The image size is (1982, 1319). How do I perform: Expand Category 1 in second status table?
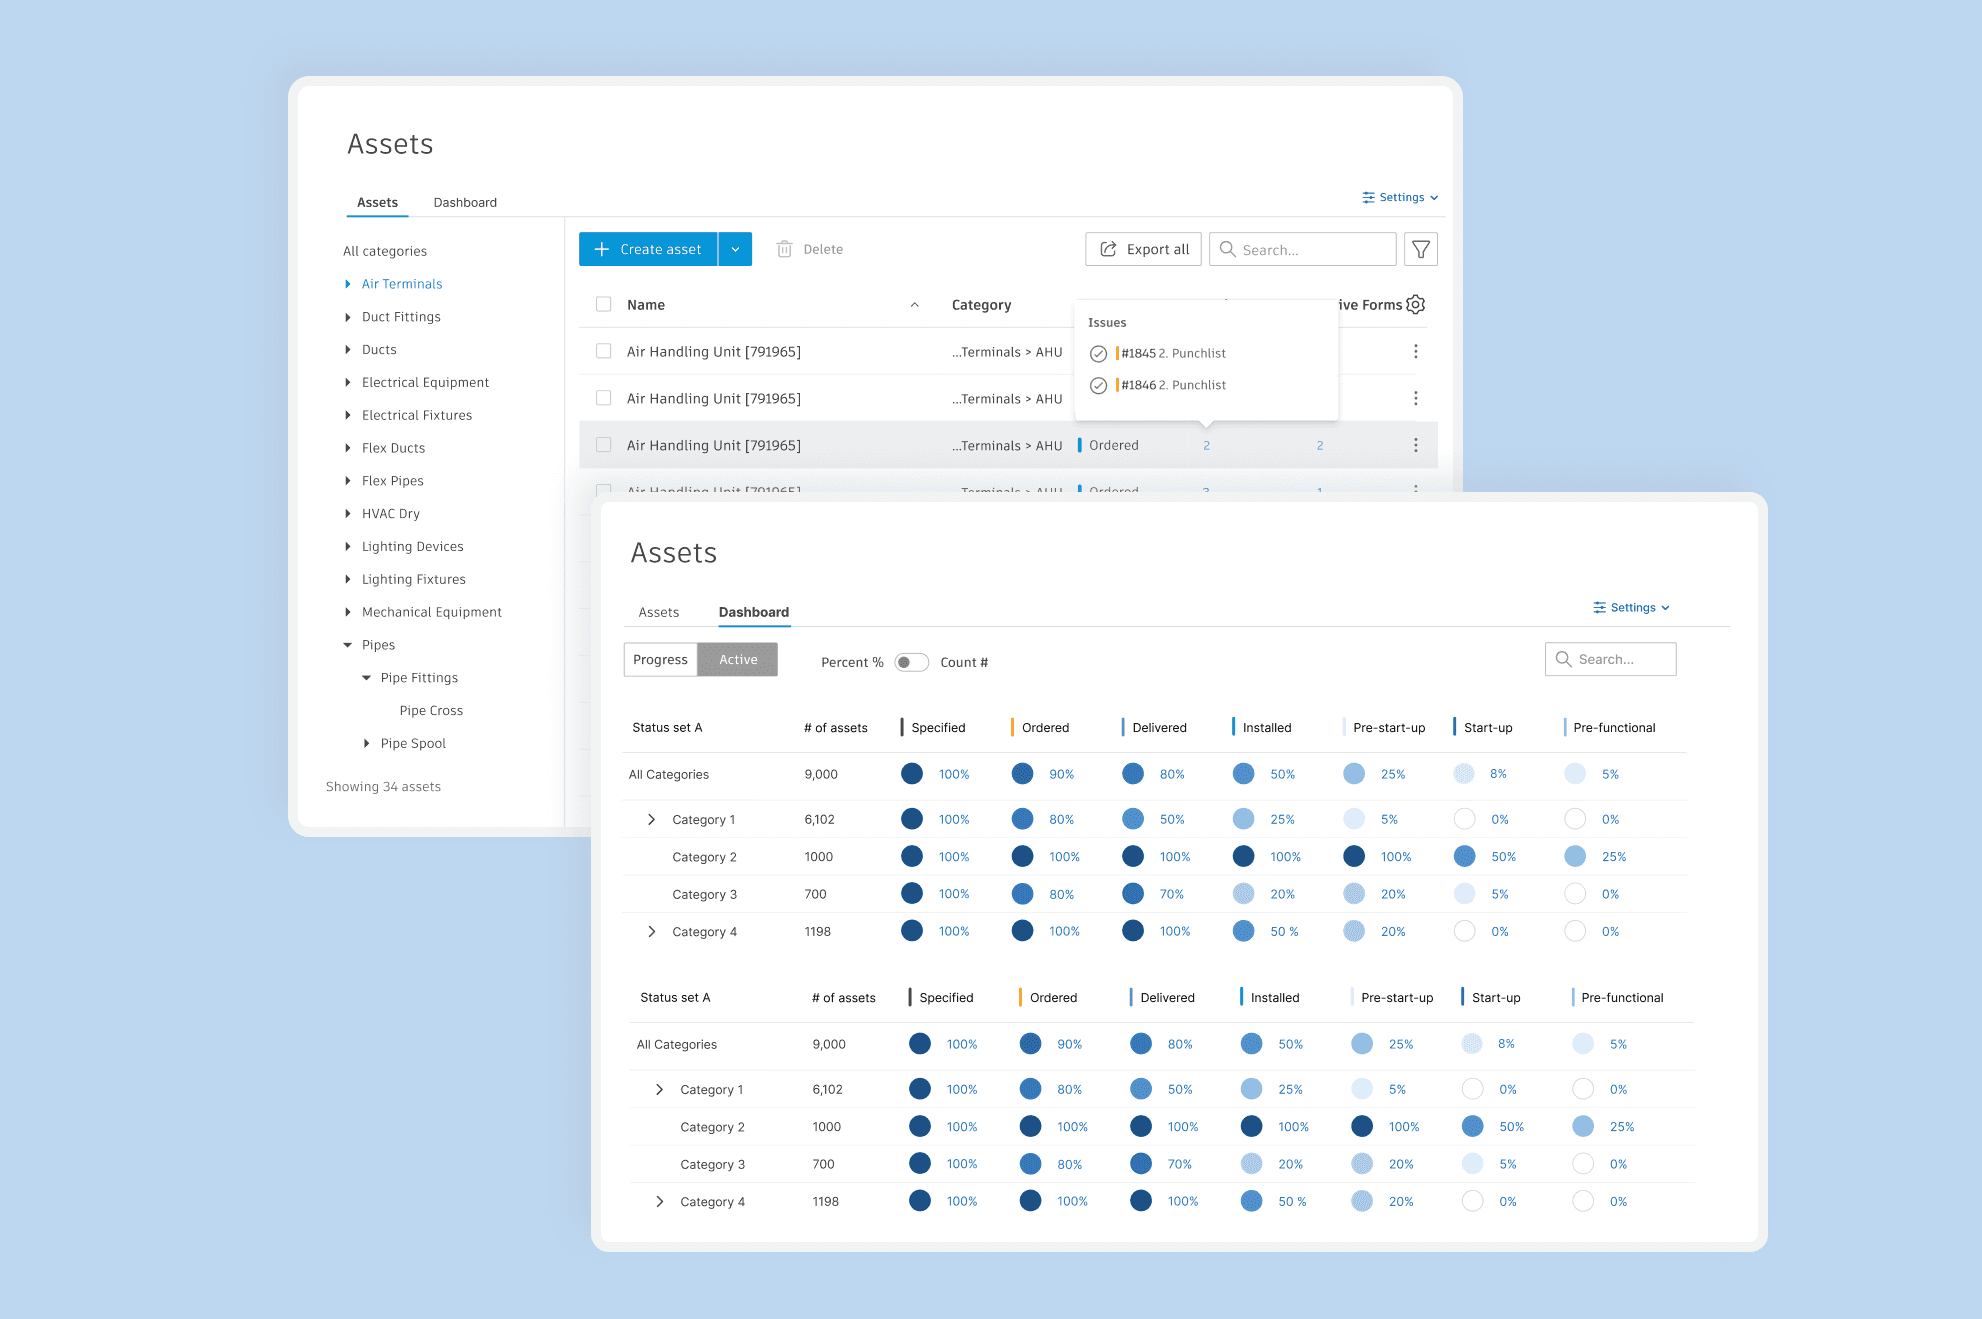click(659, 1089)
